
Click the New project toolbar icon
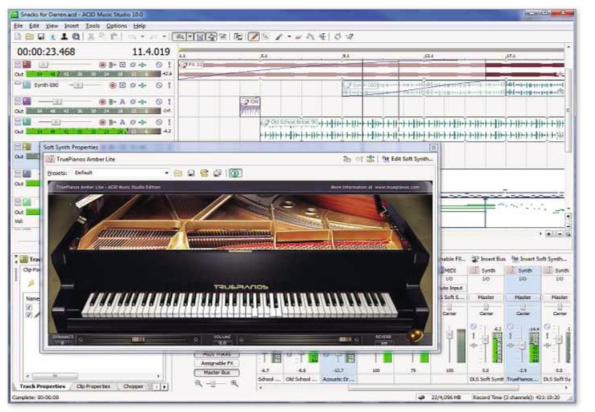coord(18,37)
